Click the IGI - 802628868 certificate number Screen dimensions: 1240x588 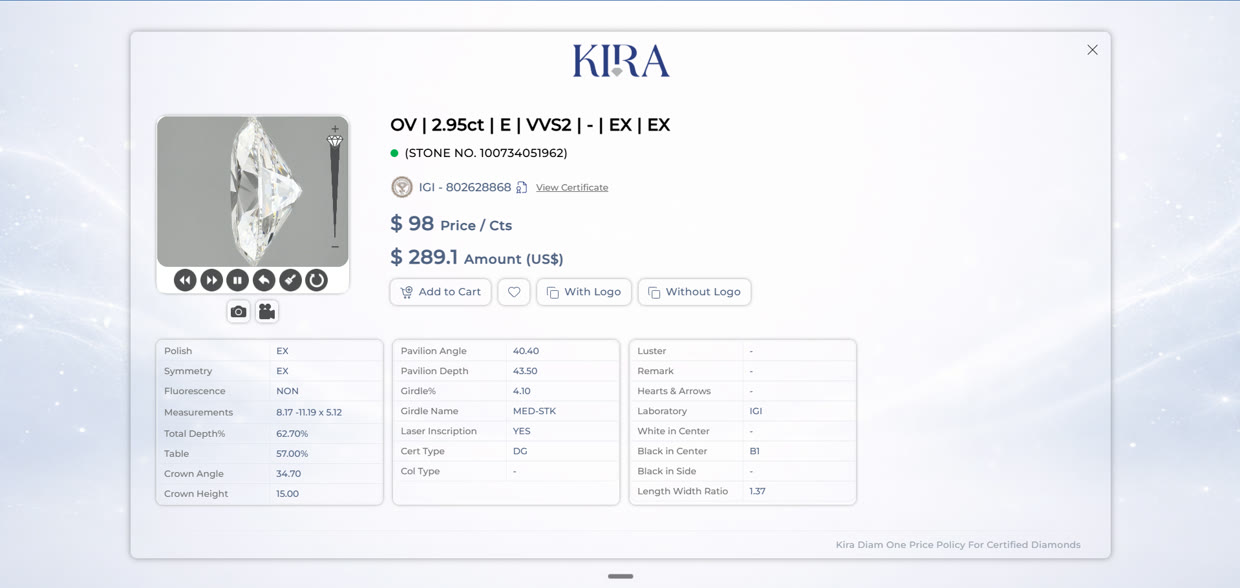click(x=465, y=187)
